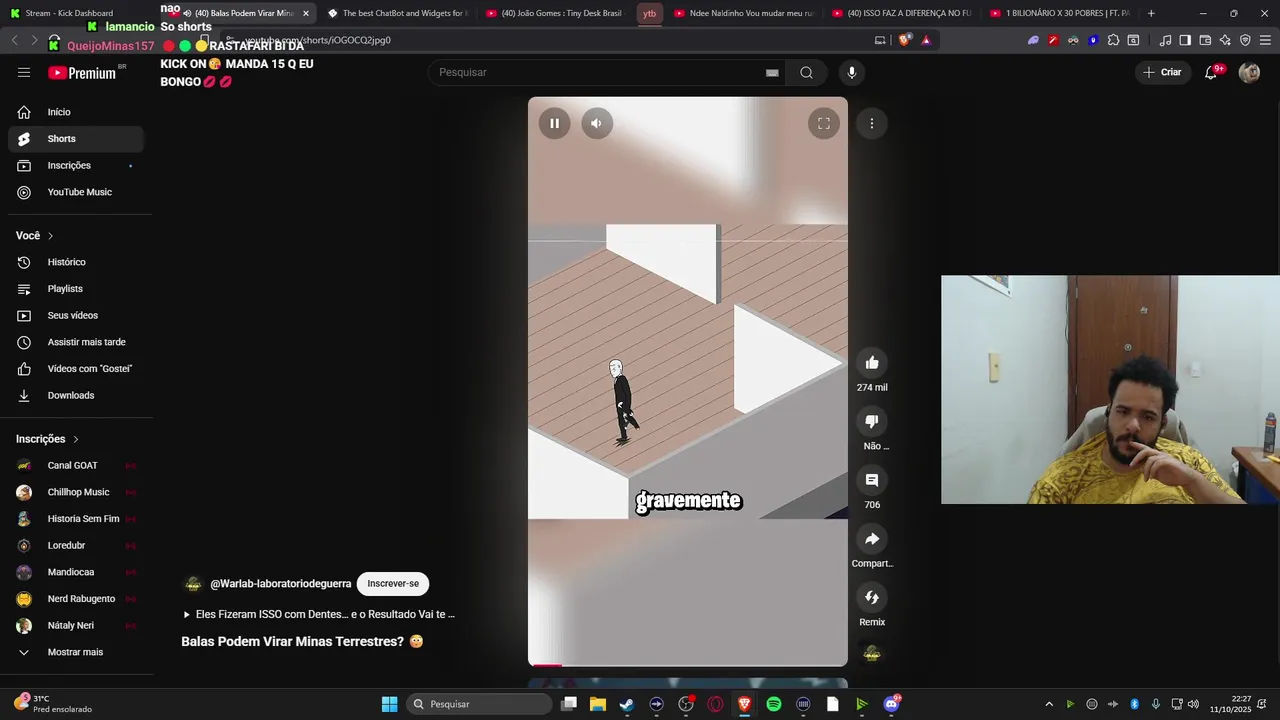1280x720 pixels.
Task: Open YouTube notifications bell
Action: point(1211,72)
